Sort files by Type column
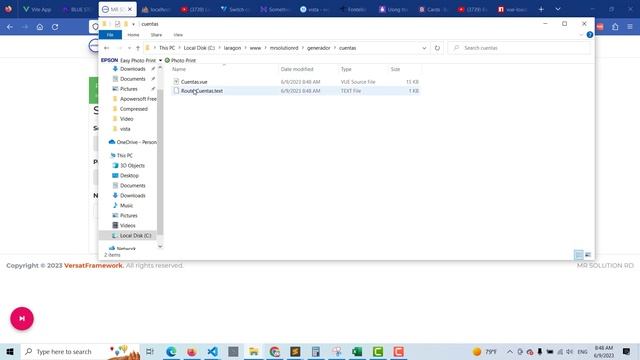 coord(346,69)
